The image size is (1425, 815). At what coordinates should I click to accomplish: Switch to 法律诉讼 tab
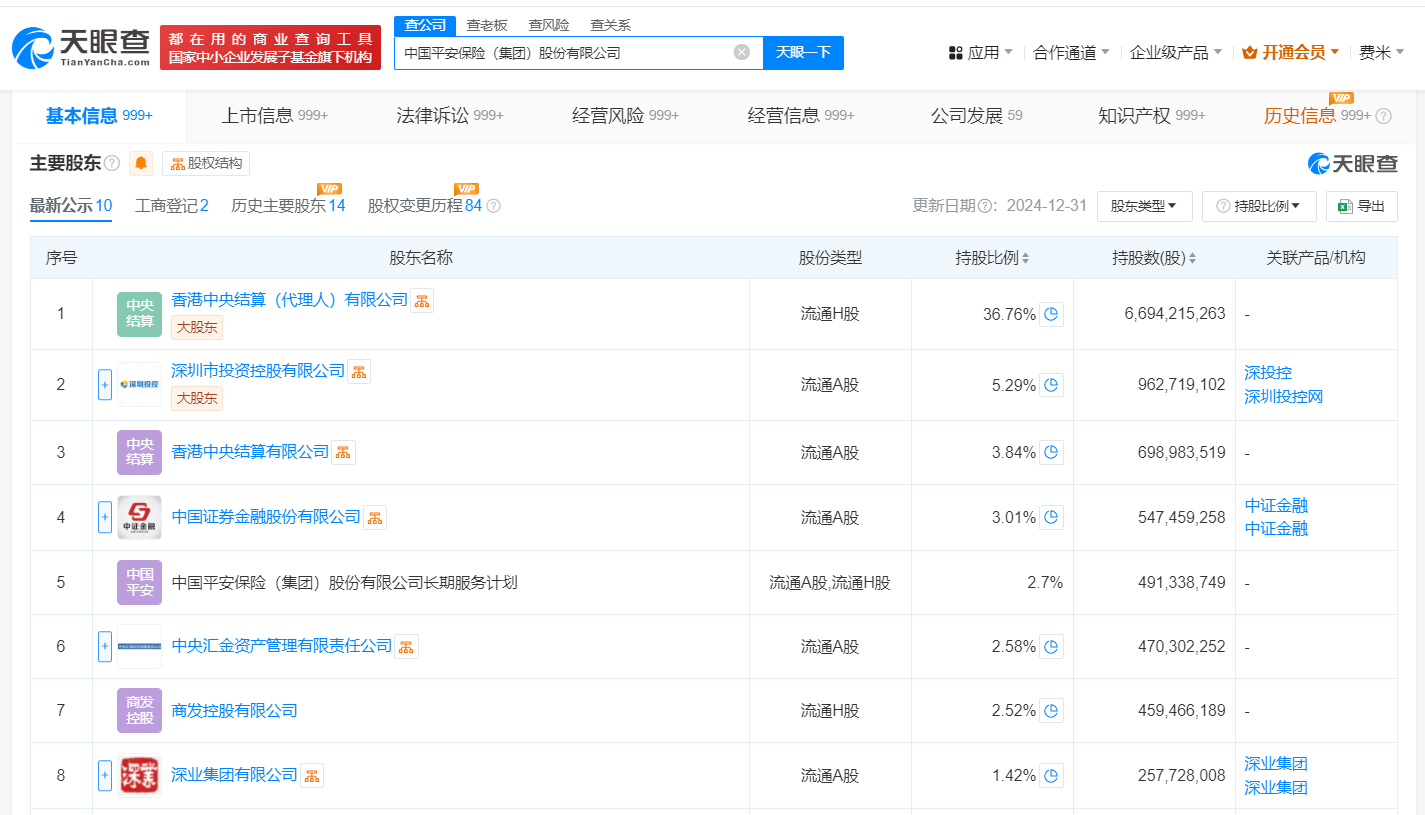(x=450, y=116)
